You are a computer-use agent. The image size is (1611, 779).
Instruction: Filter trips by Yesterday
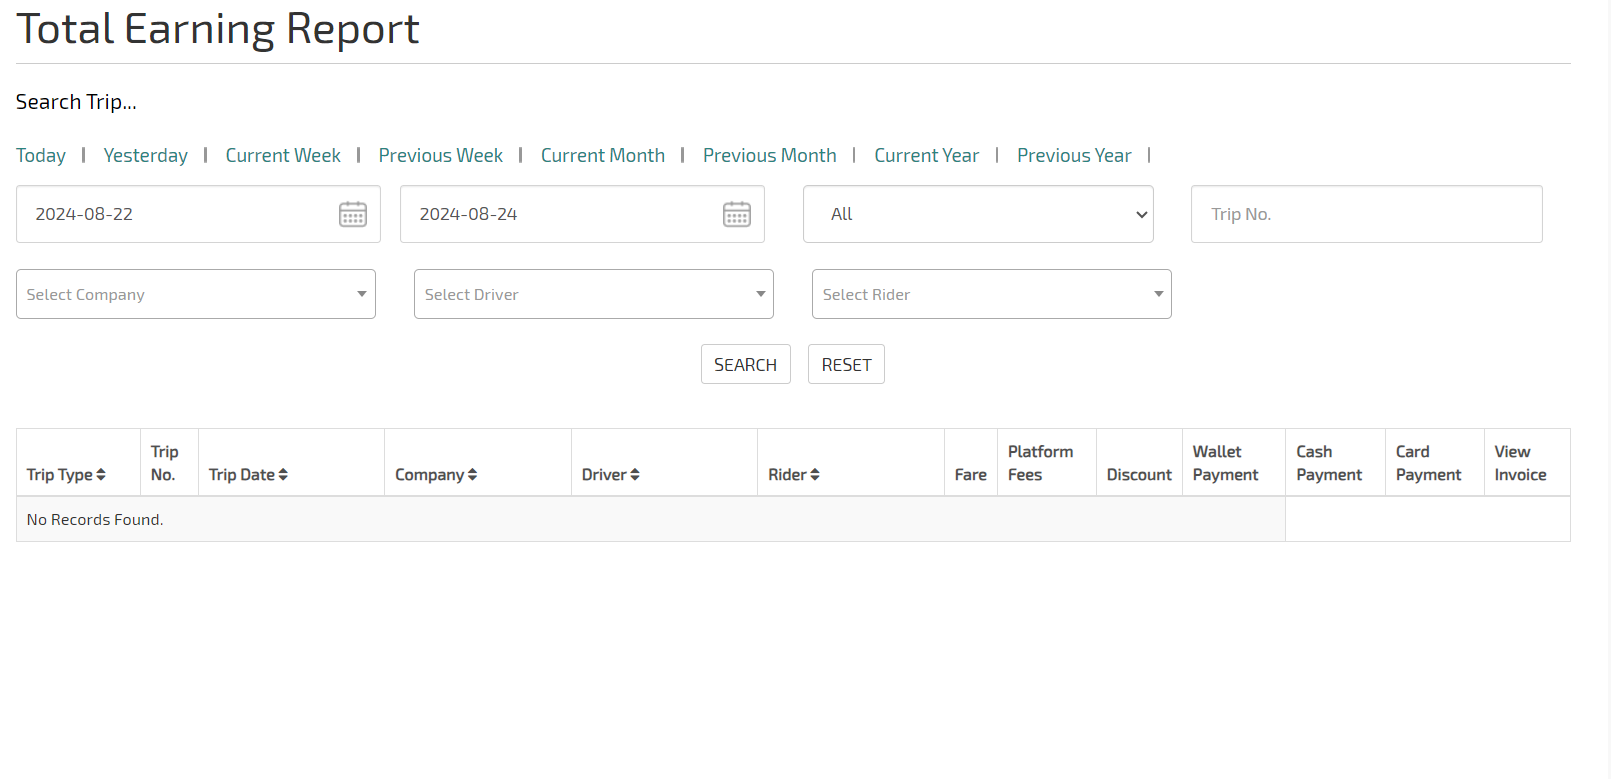(x=146, y=156)
